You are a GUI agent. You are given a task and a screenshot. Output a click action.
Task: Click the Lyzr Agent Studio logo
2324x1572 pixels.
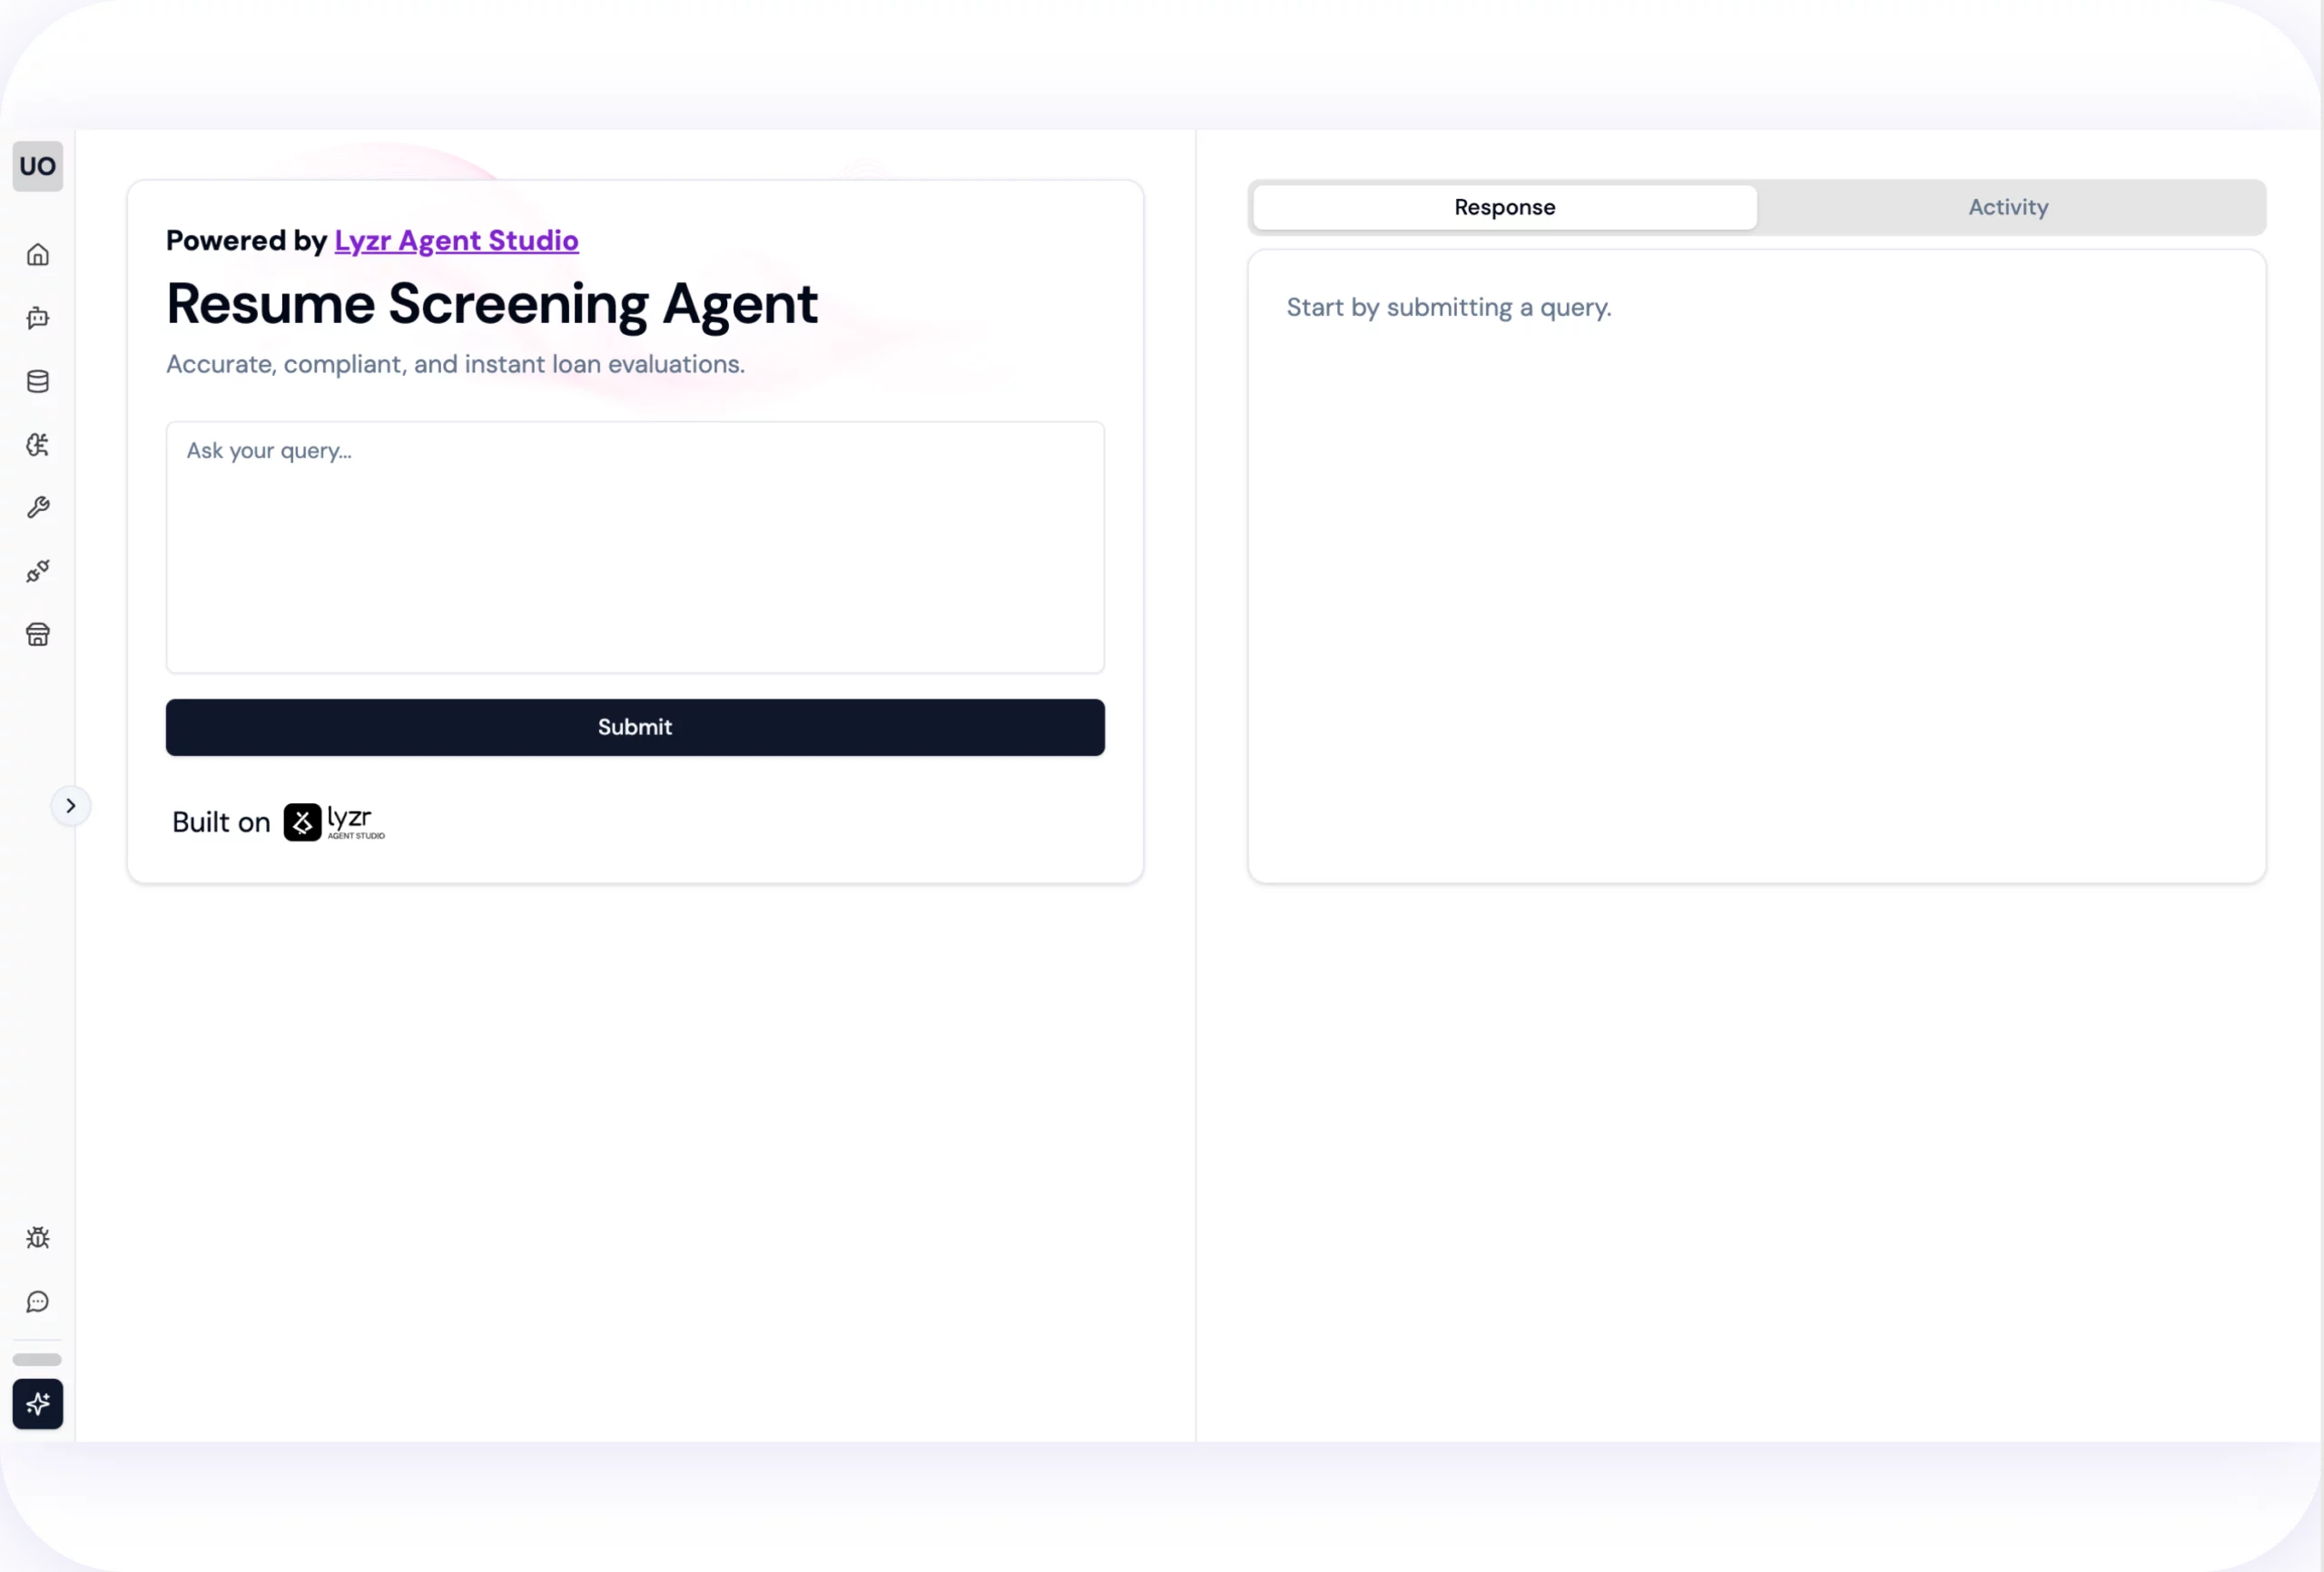[334, 822]
